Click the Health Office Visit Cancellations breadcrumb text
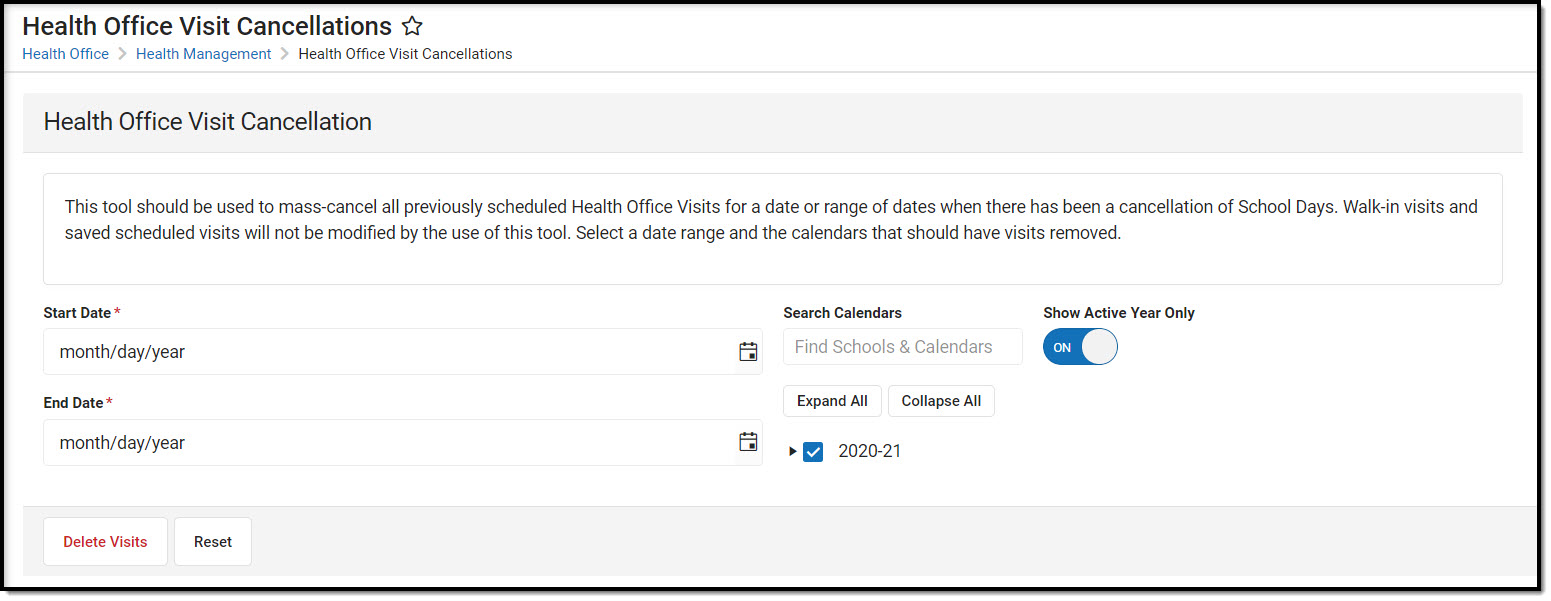The image size is (1551, 601). [405, 54]
